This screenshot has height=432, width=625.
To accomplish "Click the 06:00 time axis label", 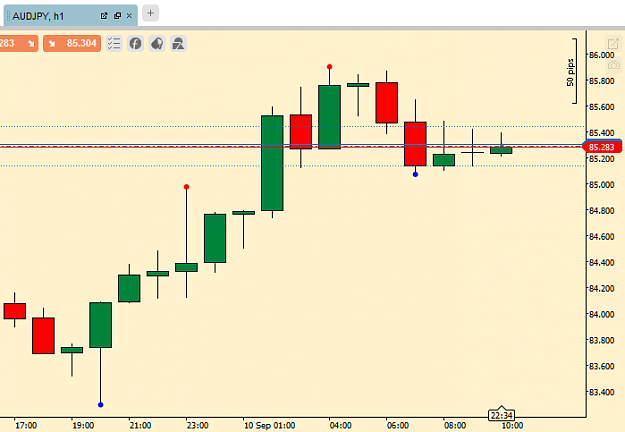I will tap(398, 426).
